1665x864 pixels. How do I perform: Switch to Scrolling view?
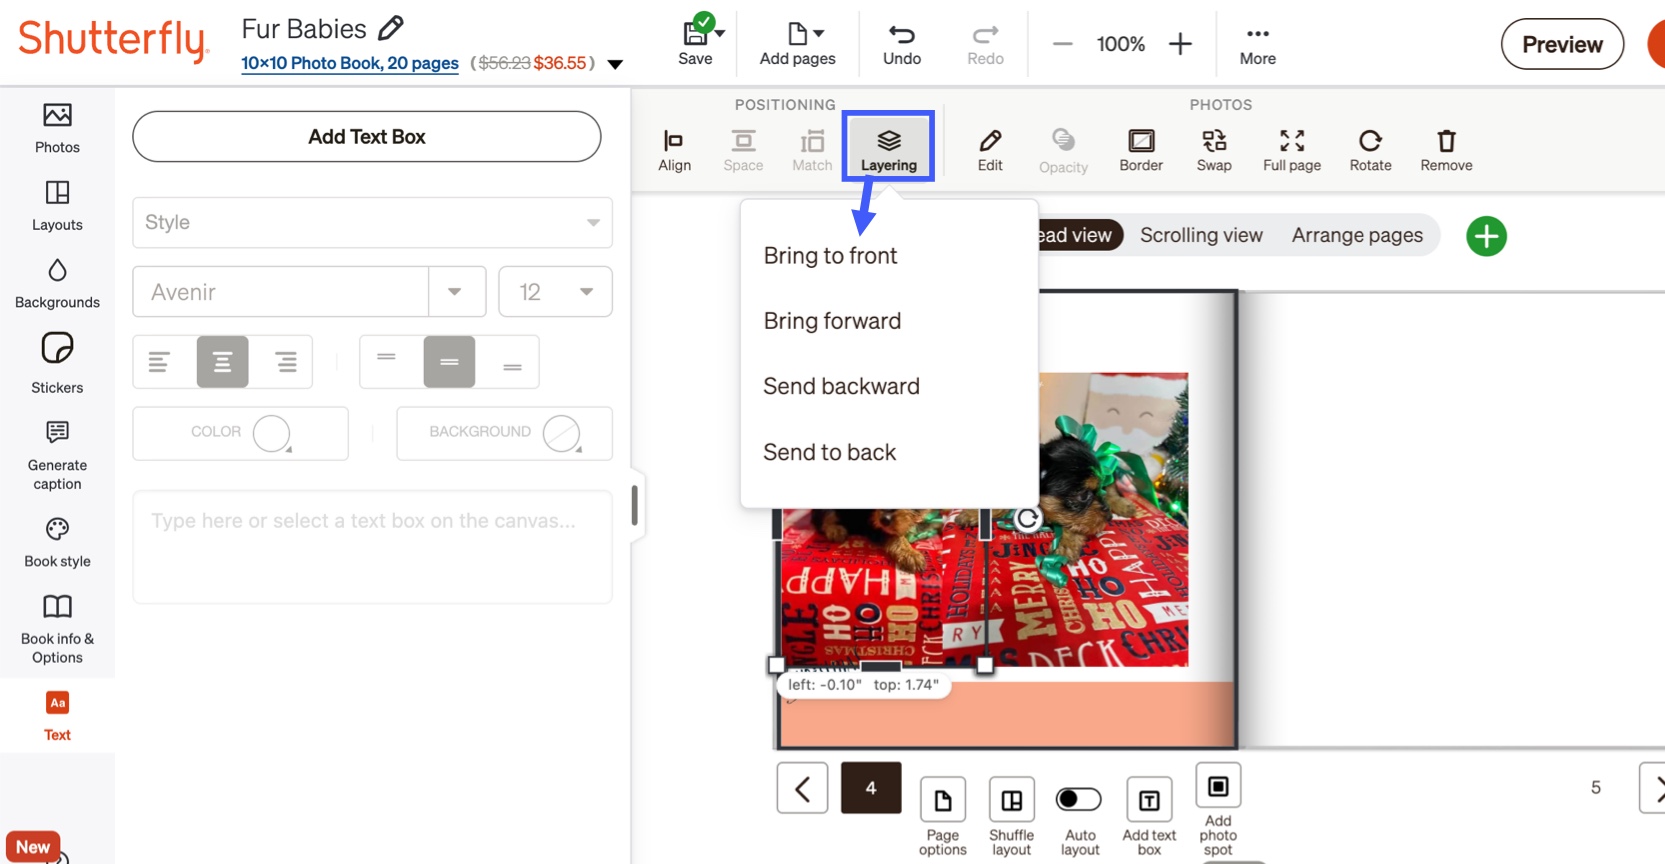(1201, 235)
